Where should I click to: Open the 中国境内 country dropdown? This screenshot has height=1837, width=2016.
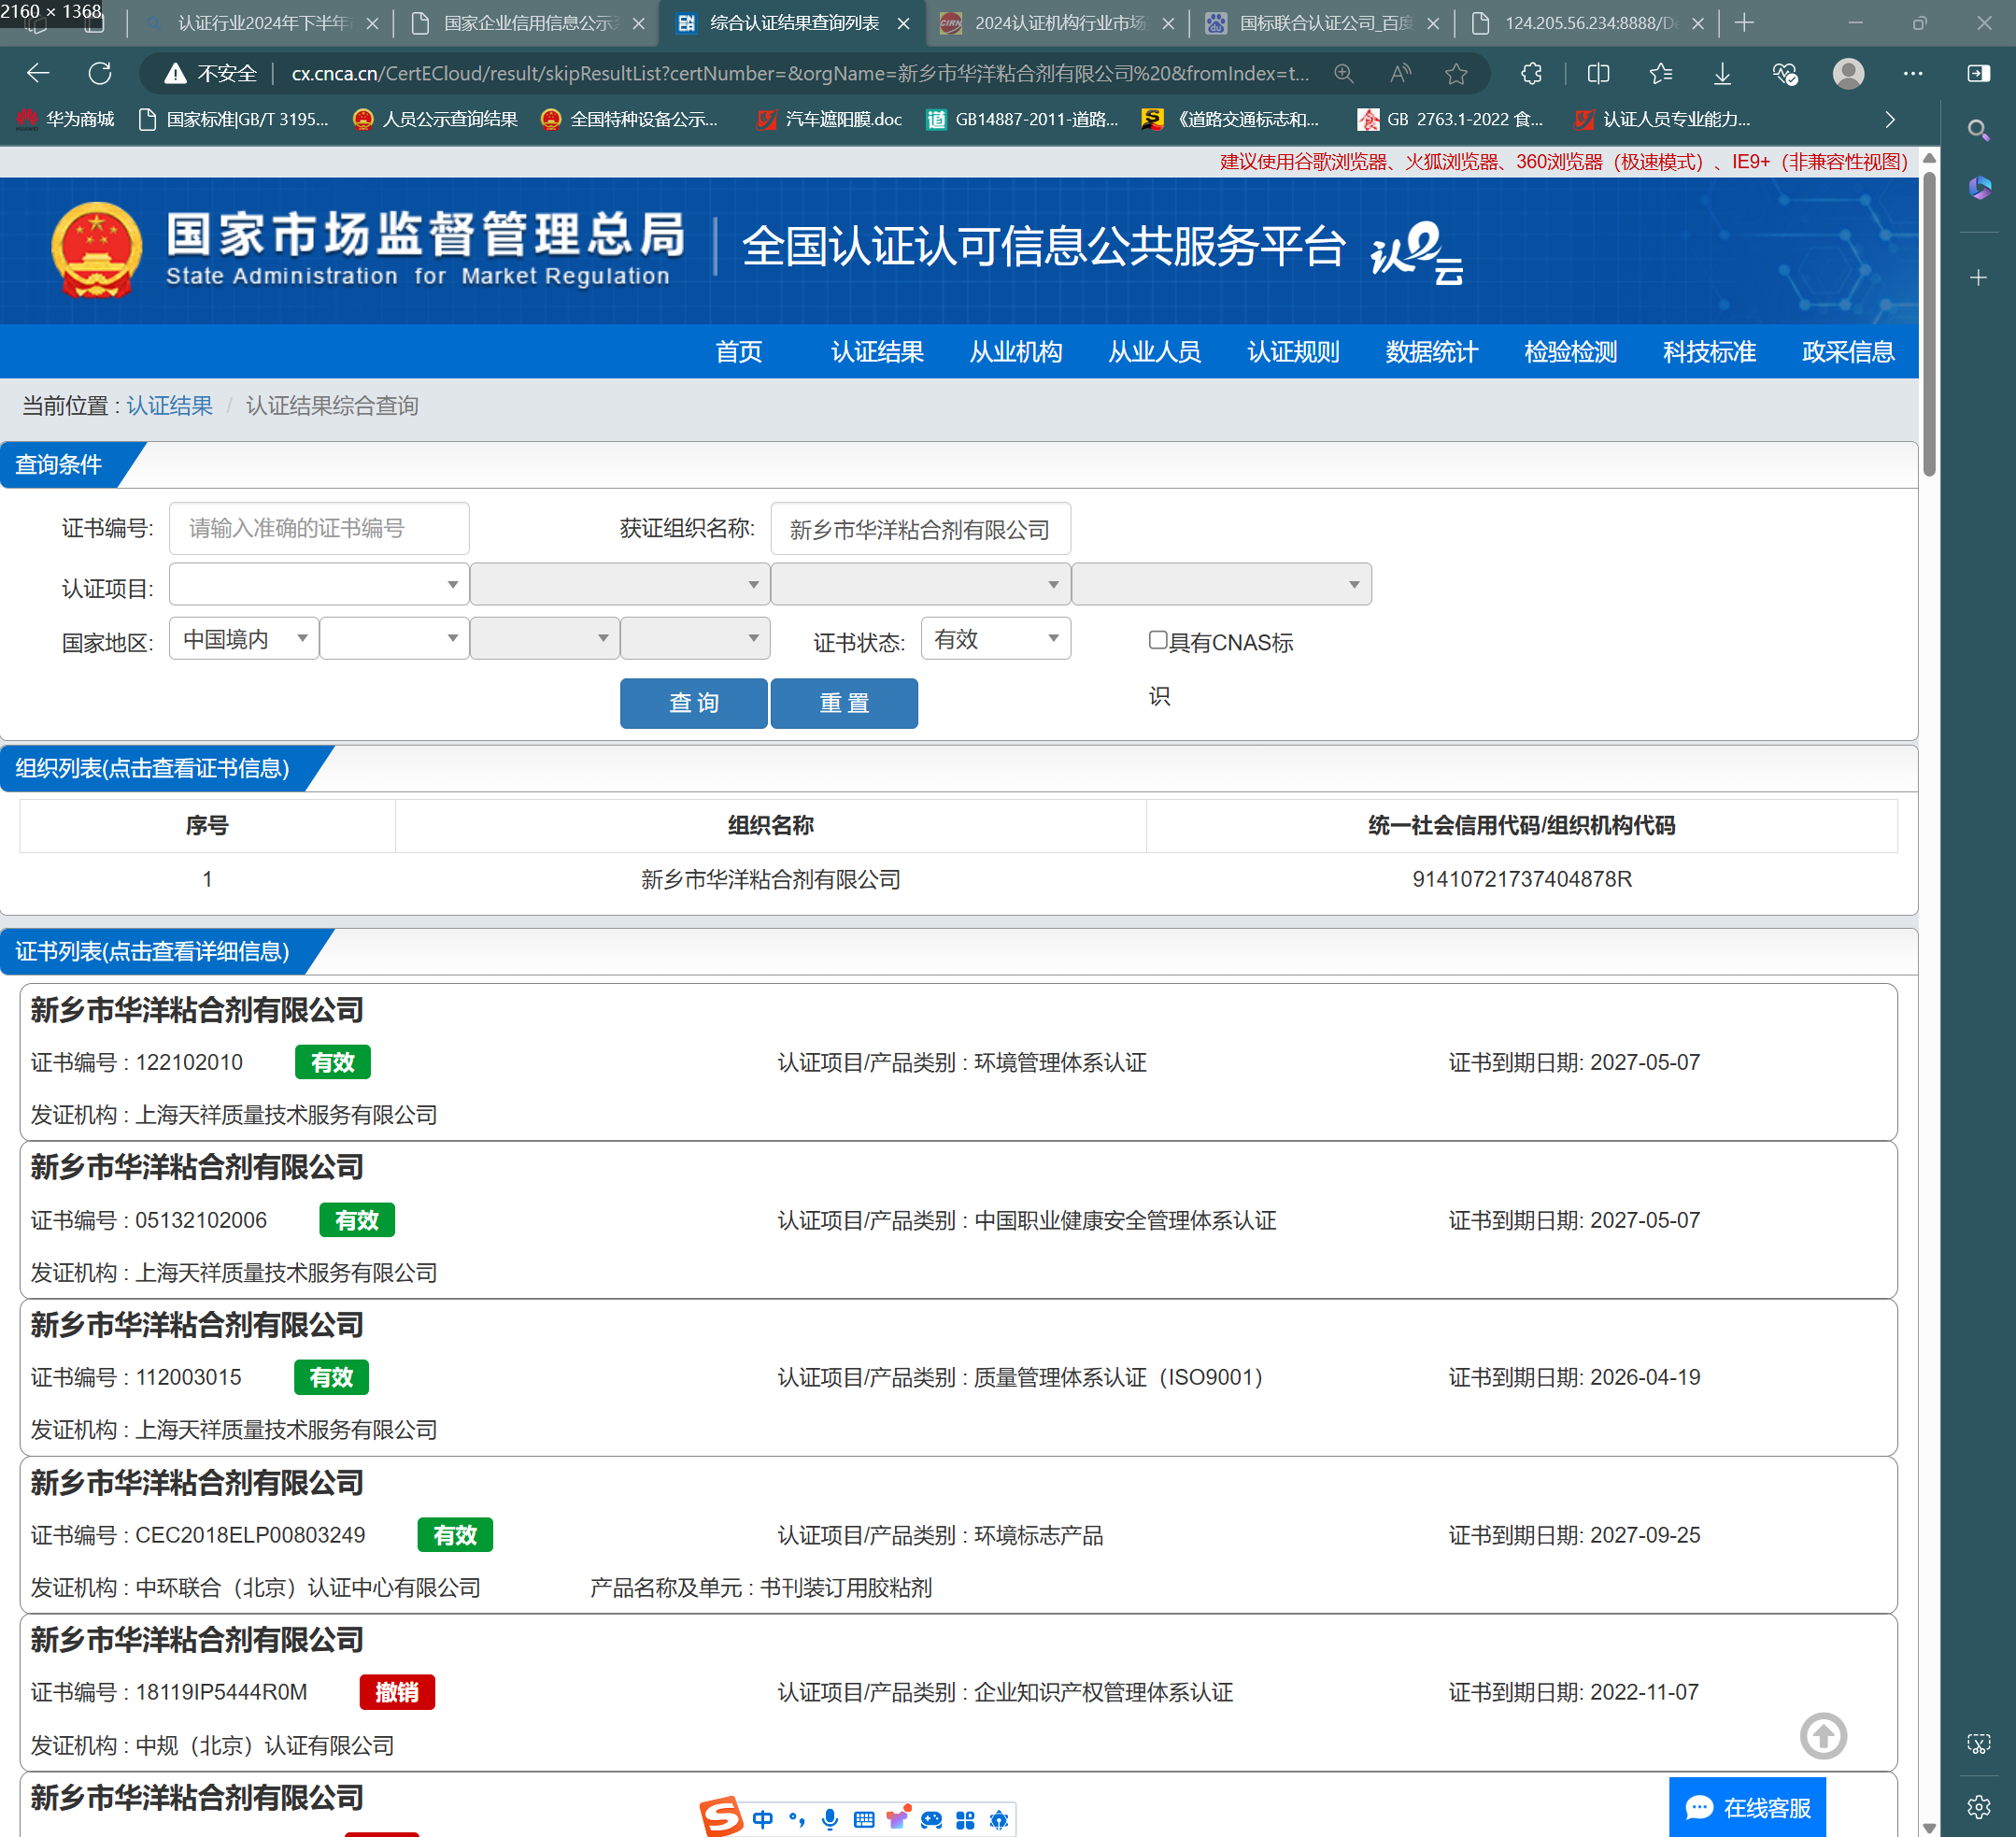[x=244, y=639]
